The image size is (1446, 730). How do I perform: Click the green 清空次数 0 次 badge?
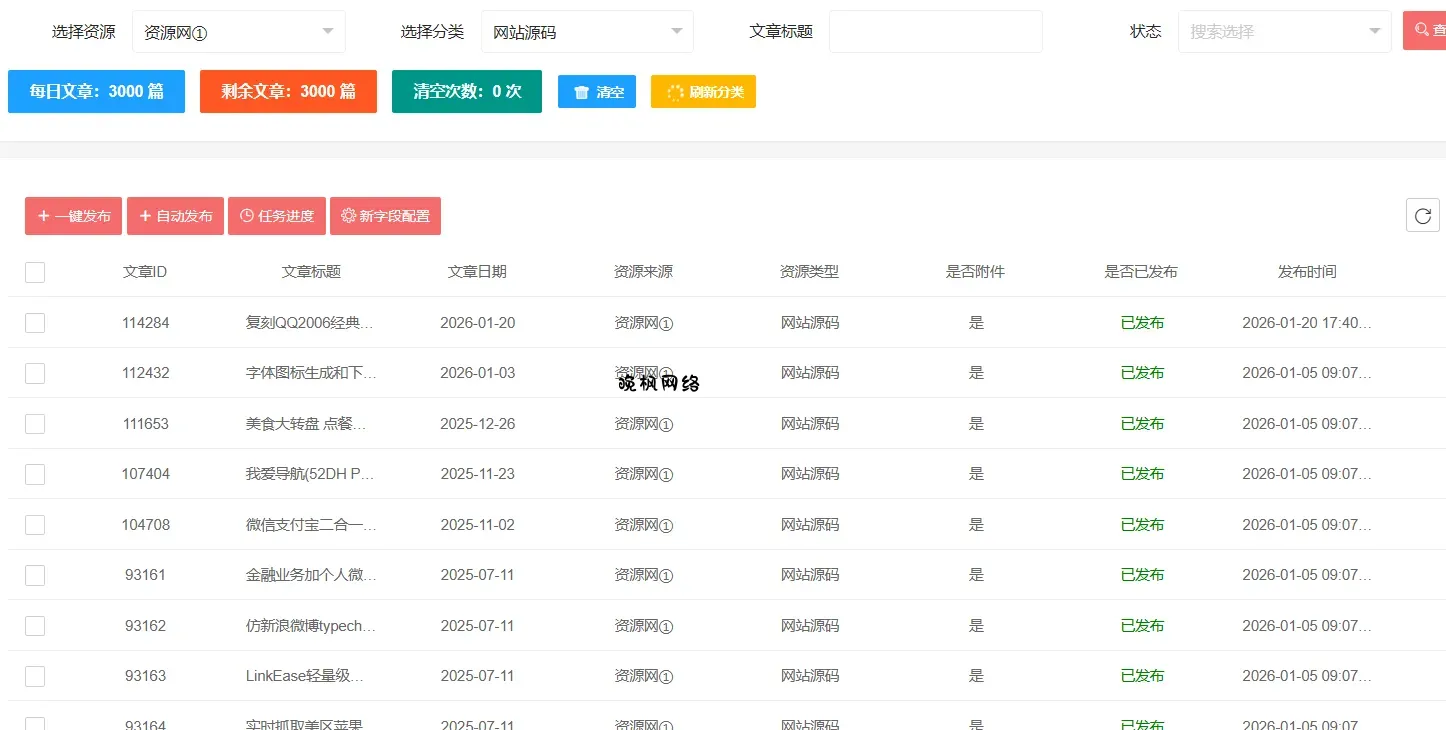click(x=466, y=91)
